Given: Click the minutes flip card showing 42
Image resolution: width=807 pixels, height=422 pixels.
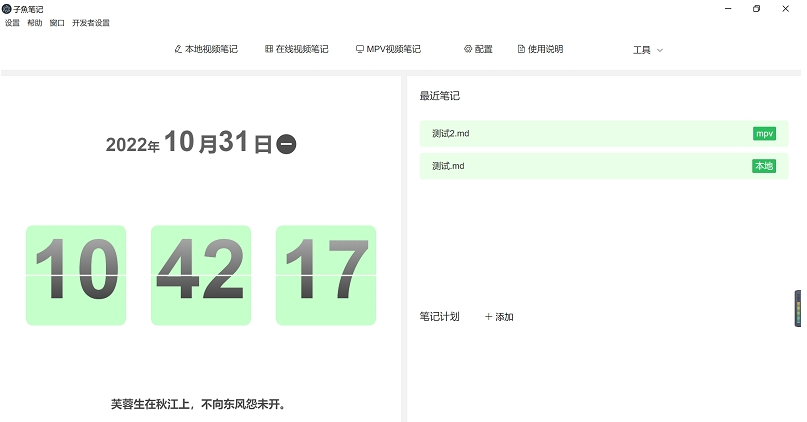Looking at the screenshot, I should coord(201,275).
